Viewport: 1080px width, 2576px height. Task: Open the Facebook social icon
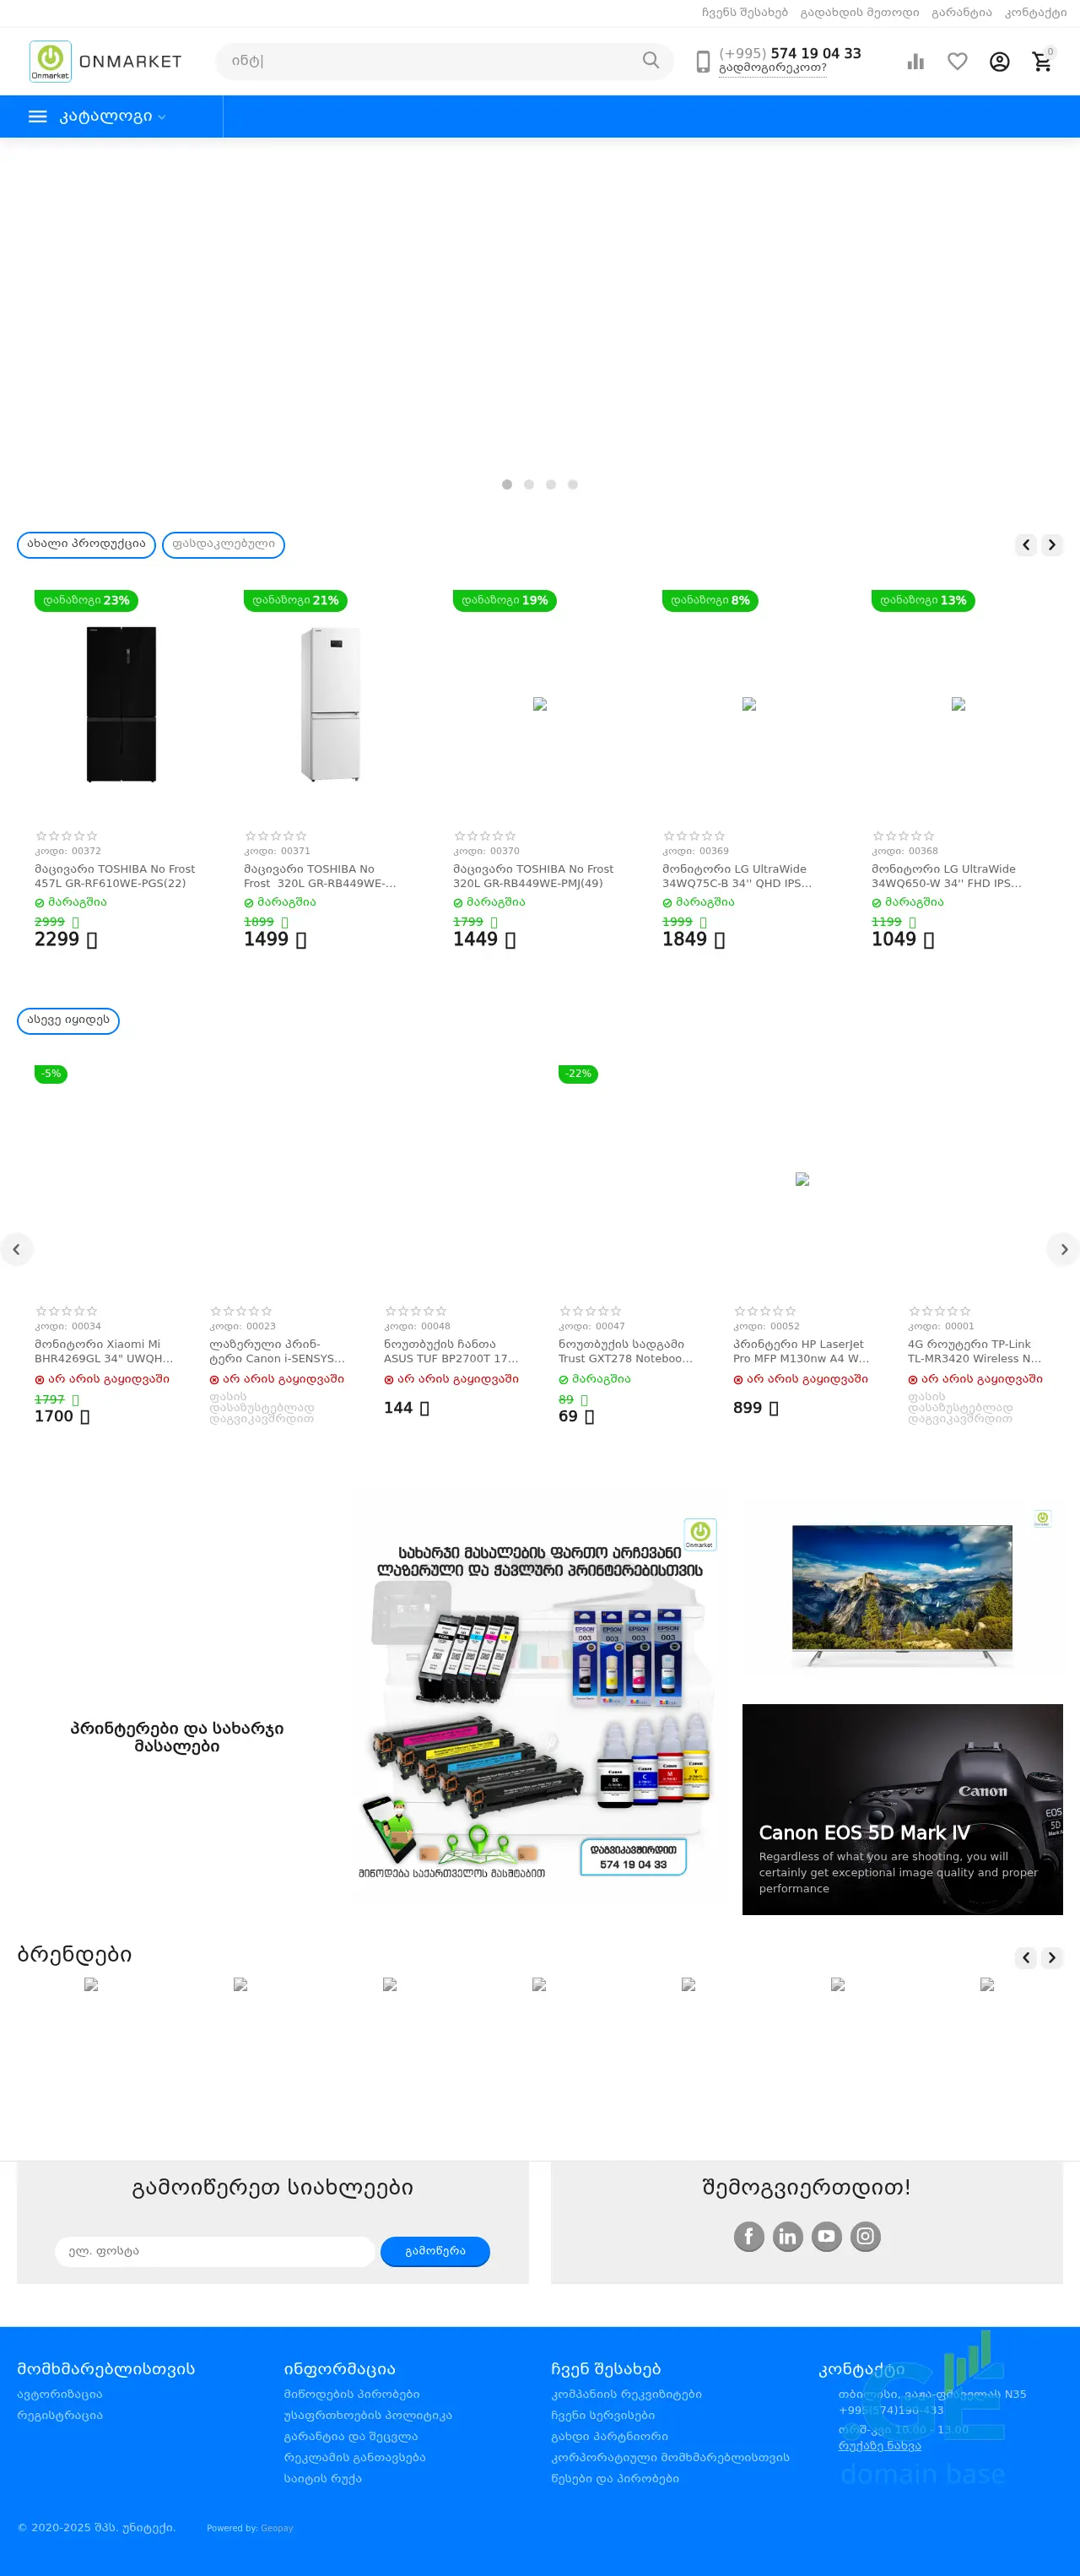click(x=749, y=2236)
